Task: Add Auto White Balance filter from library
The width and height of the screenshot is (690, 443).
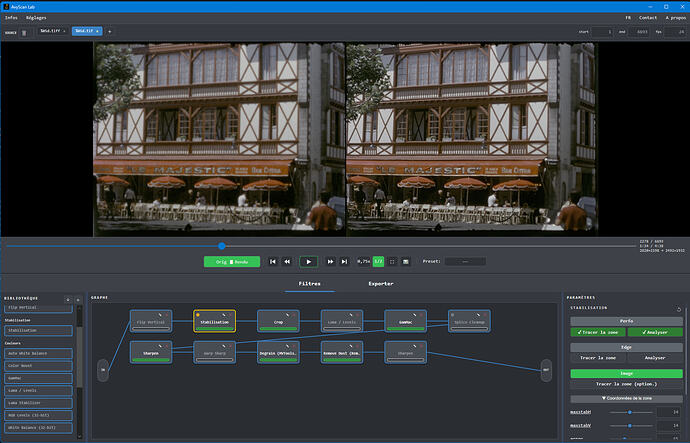Action: coord(38,353)
